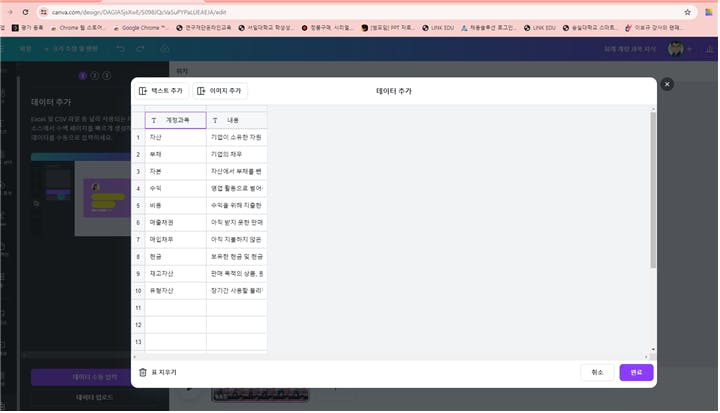The width and height of the screenshot is (720, 413).
Task: Open the site information icon in address bar
Action: pyautogui.click(x=44, y=12)
